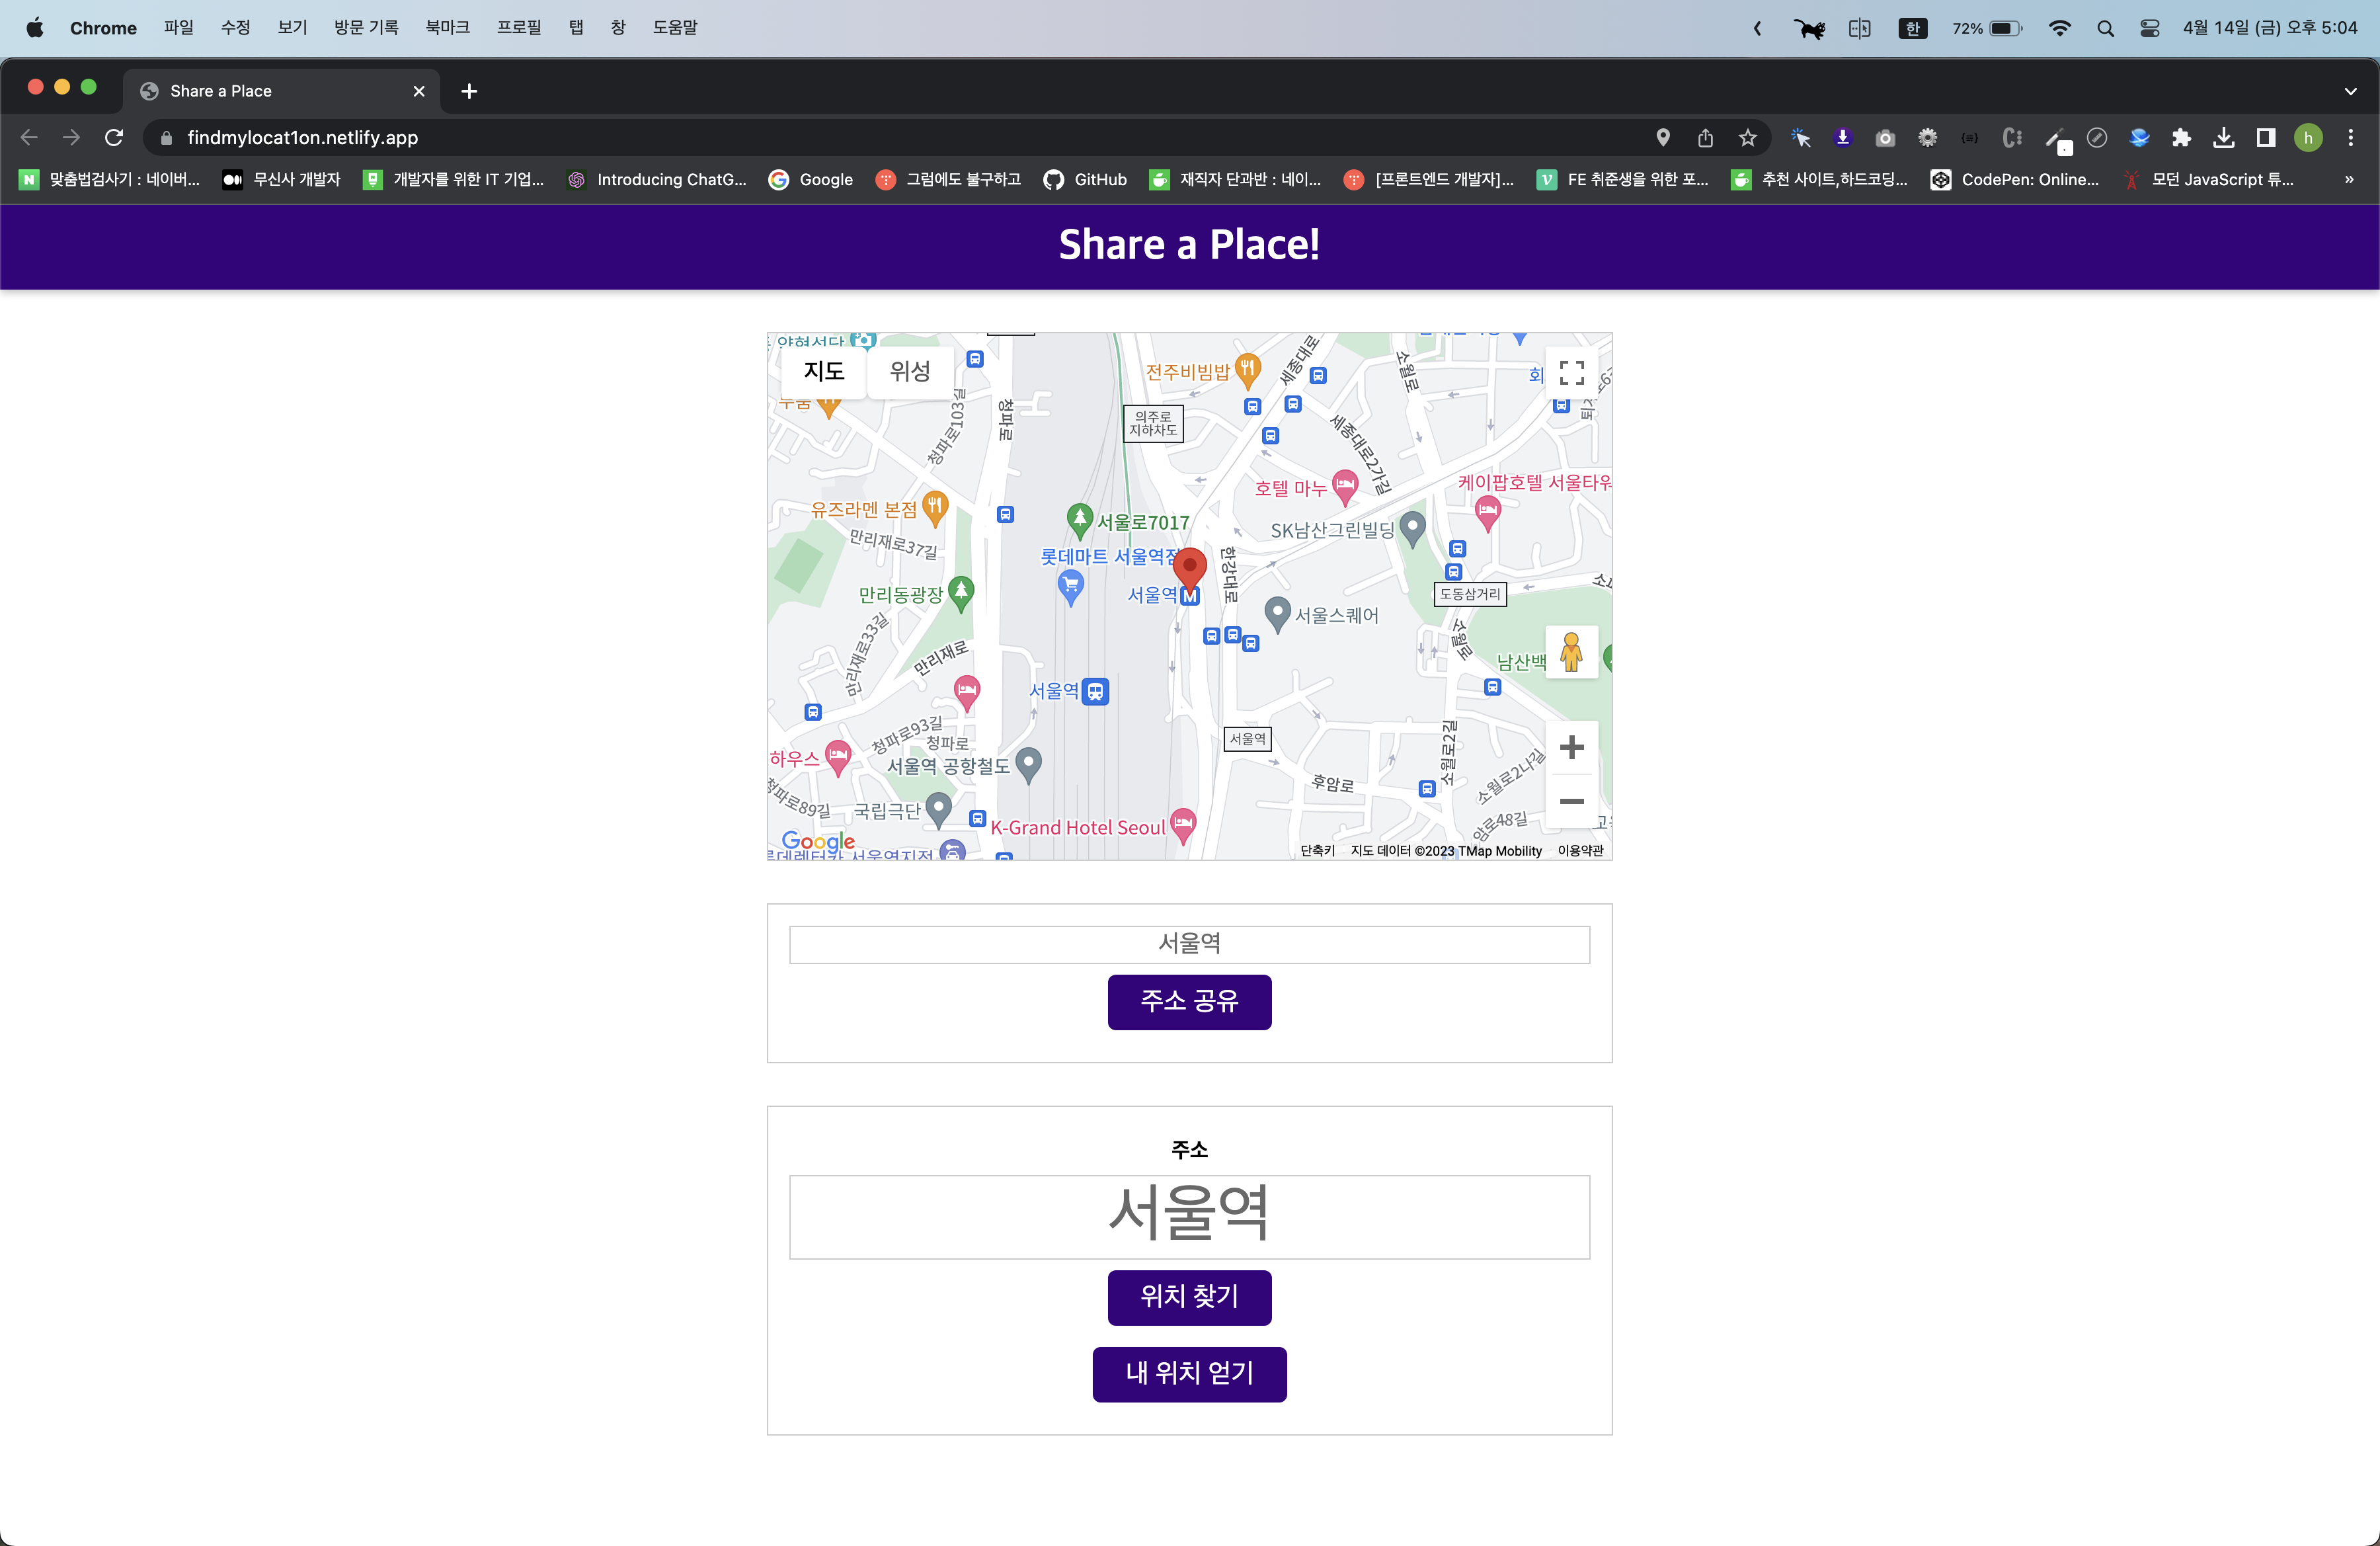Viewport: 2380px width, 1546px height.
Task: Switch map to 지도 map view
Action: 824,371
